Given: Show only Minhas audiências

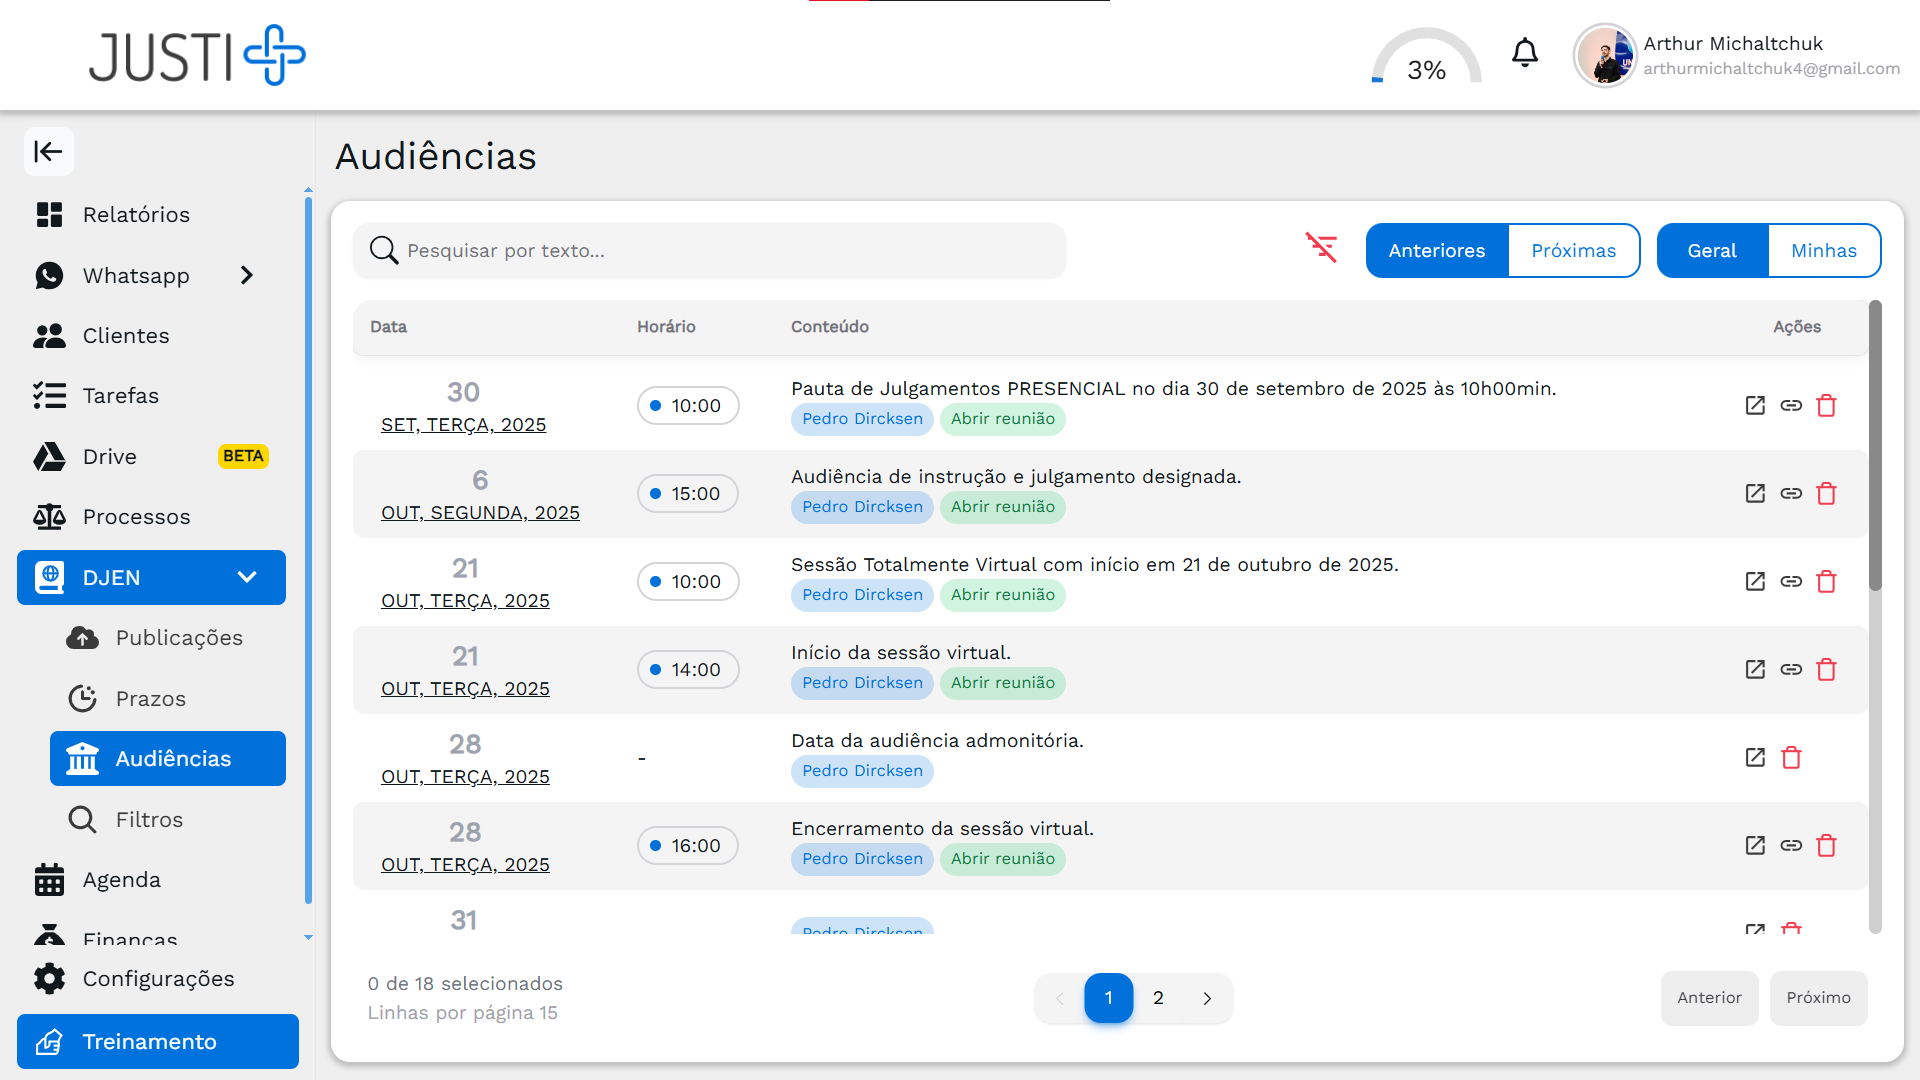Looking at the screenshot, I should [x=1823, y=251].
